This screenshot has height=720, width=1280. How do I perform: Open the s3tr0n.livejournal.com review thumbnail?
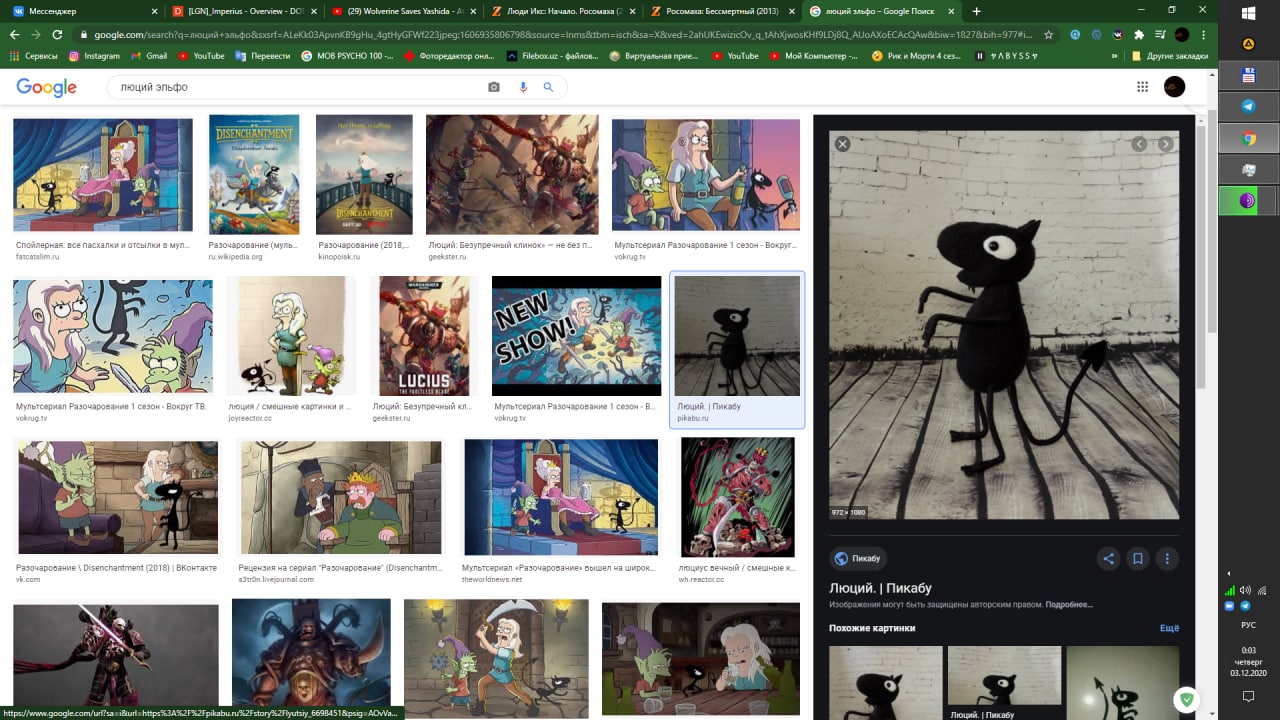(x=341, y=498)
